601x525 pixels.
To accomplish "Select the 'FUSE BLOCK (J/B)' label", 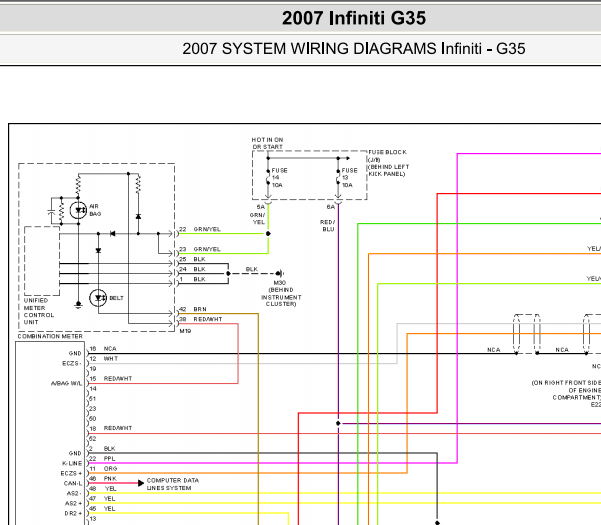I will [387, 156].
